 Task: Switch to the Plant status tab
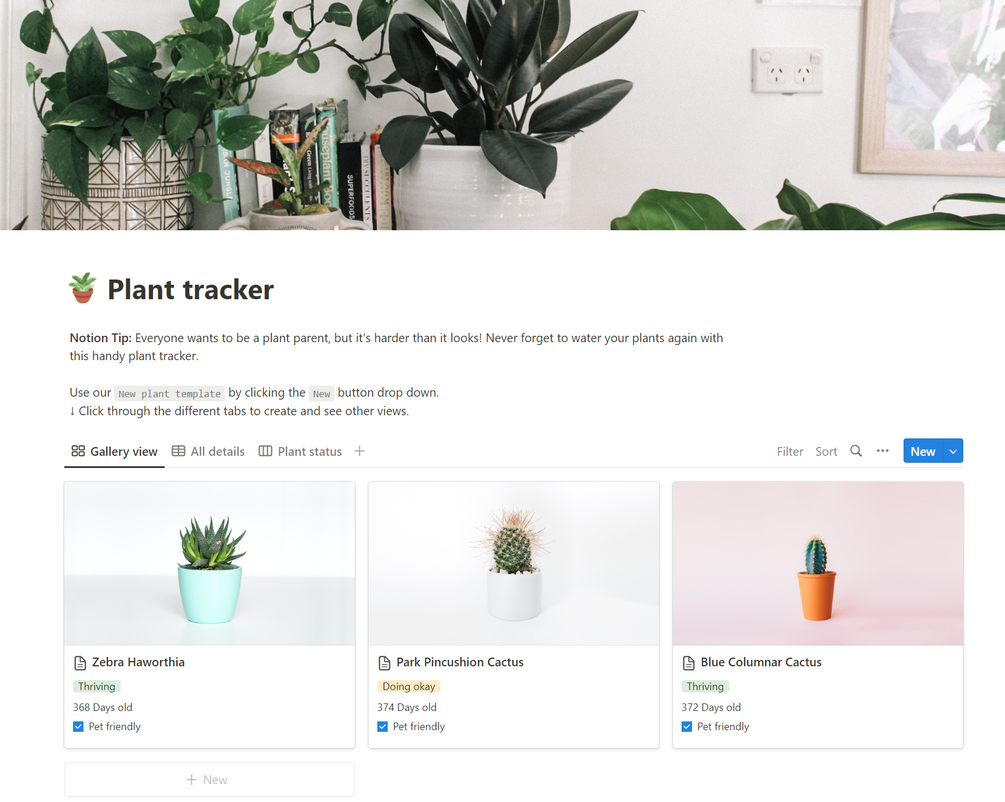[301, 451]
